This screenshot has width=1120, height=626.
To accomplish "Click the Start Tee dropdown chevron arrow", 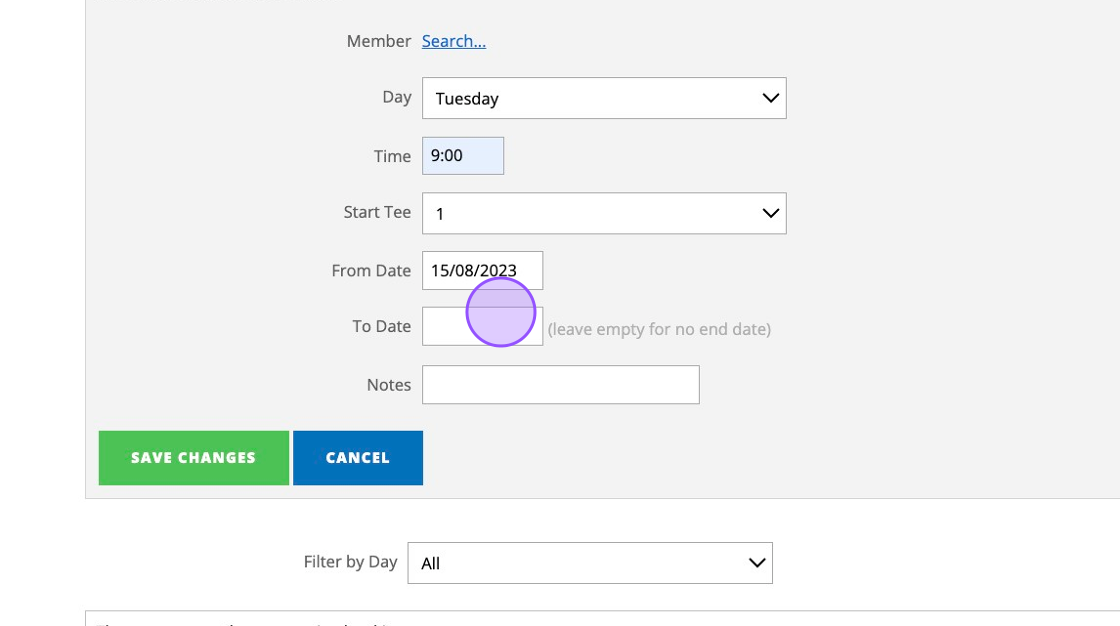I will coord(770,213).
